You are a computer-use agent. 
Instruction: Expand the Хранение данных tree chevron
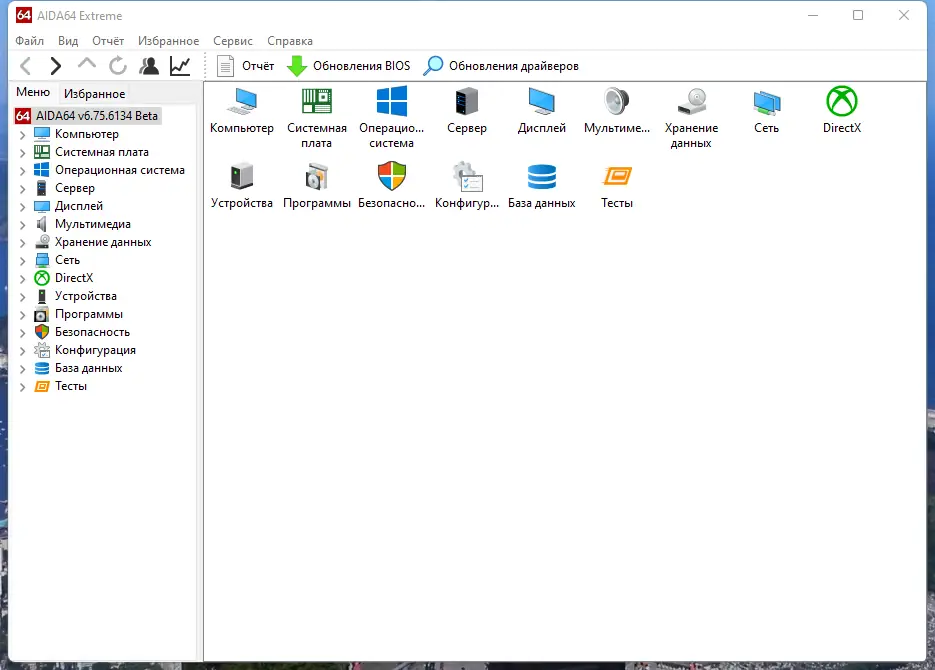(x=22, y=243)
